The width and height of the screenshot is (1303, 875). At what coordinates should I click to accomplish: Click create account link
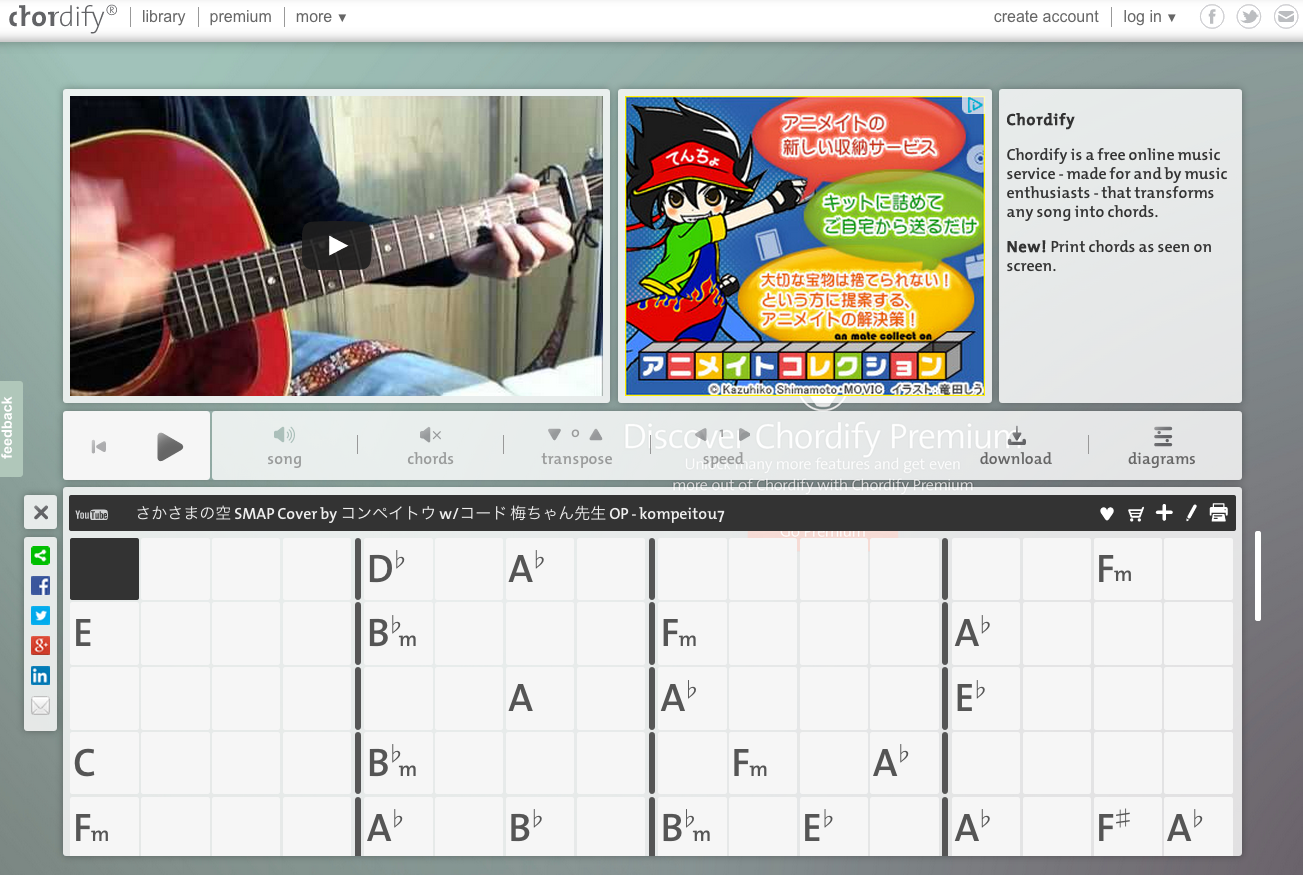point(1046,17)
